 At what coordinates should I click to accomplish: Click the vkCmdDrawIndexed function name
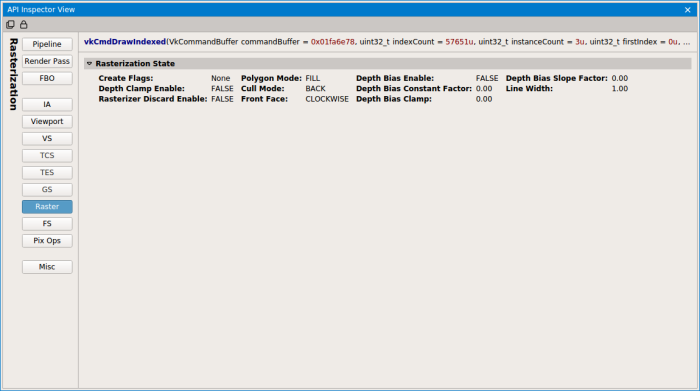(x=125, y=42)
